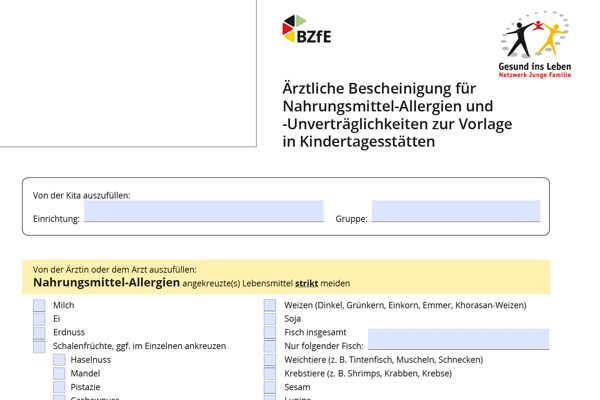Click the Ärztliche Bescheinigung document title
600x400 pixels.
point(397,115)
